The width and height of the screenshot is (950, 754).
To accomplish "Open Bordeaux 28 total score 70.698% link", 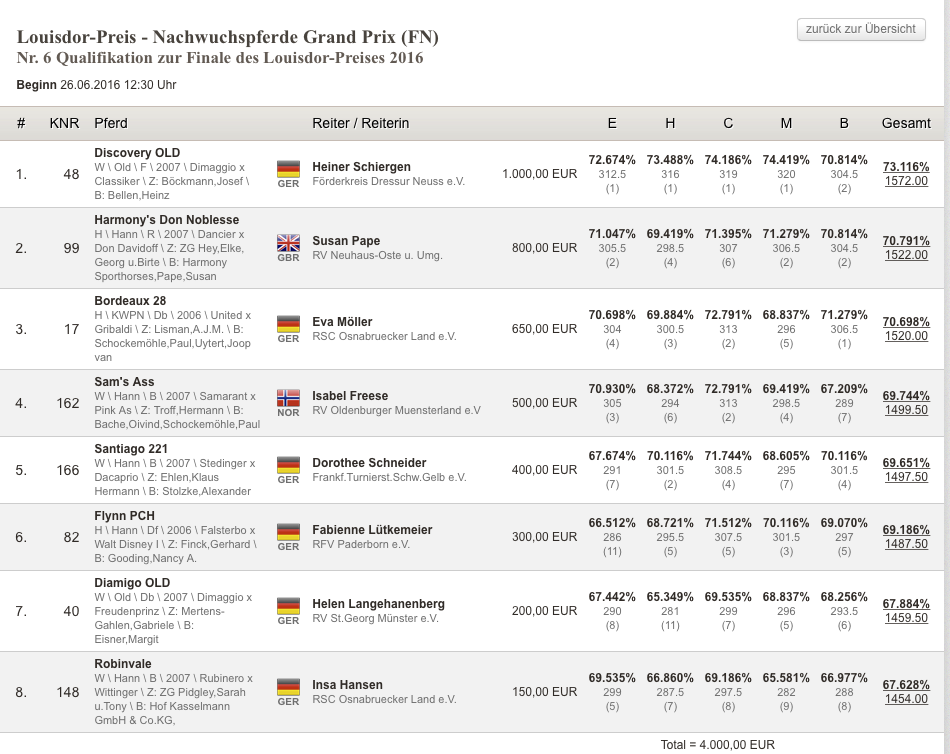I will coord(906,322).
